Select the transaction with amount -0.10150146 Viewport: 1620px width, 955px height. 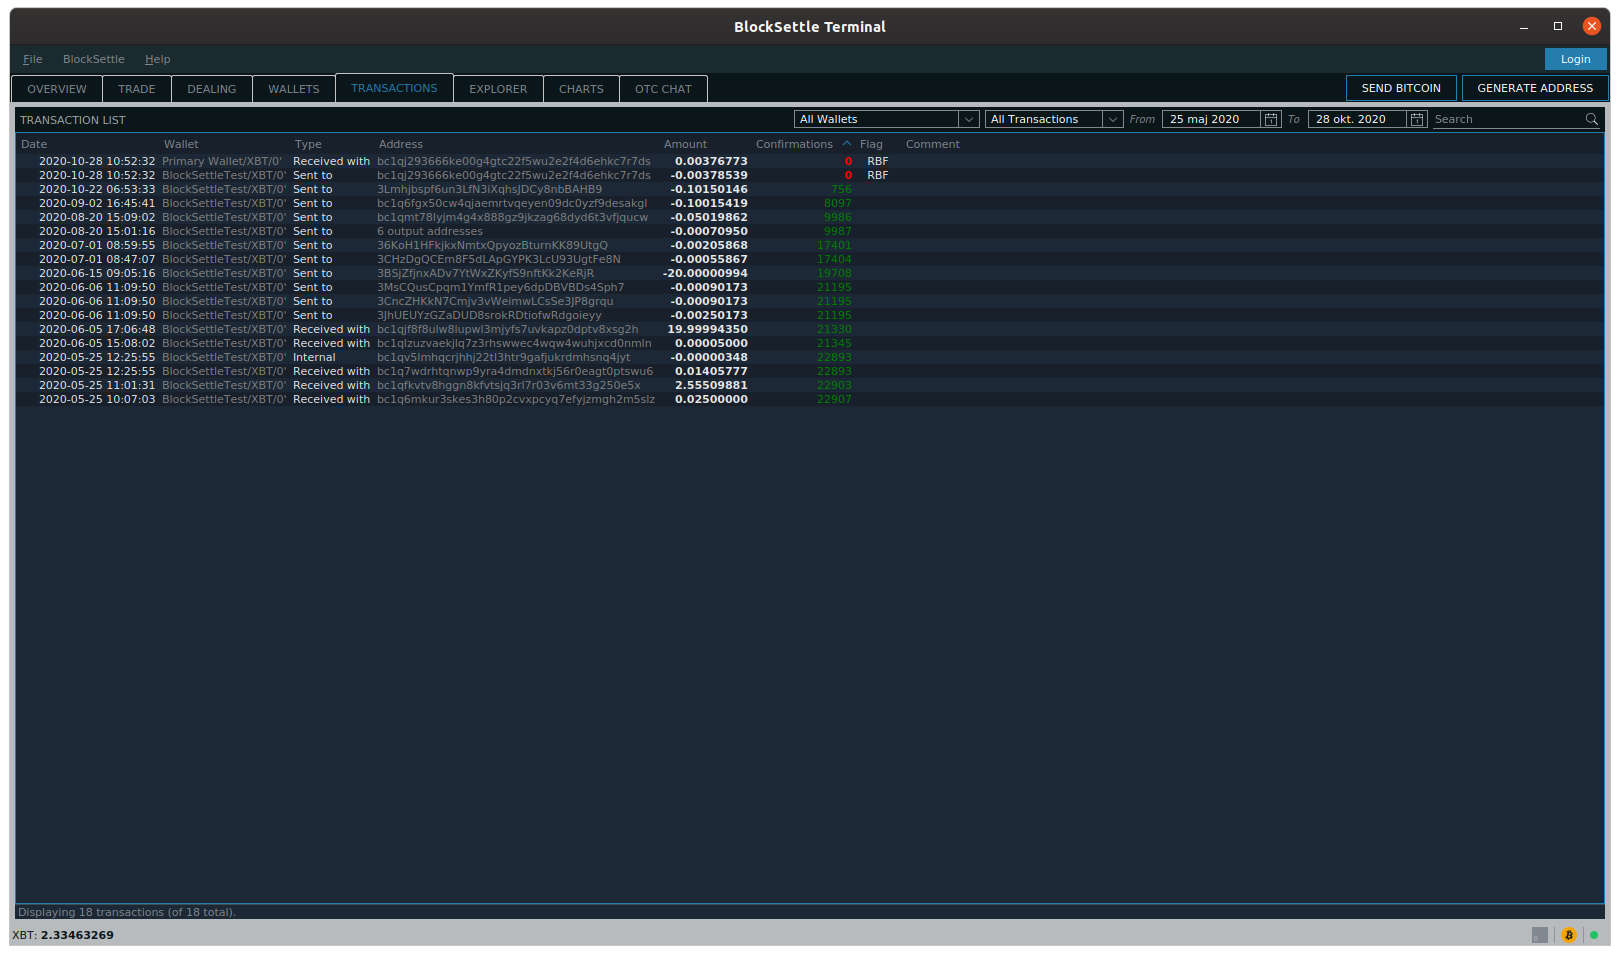tap(810, 189)
